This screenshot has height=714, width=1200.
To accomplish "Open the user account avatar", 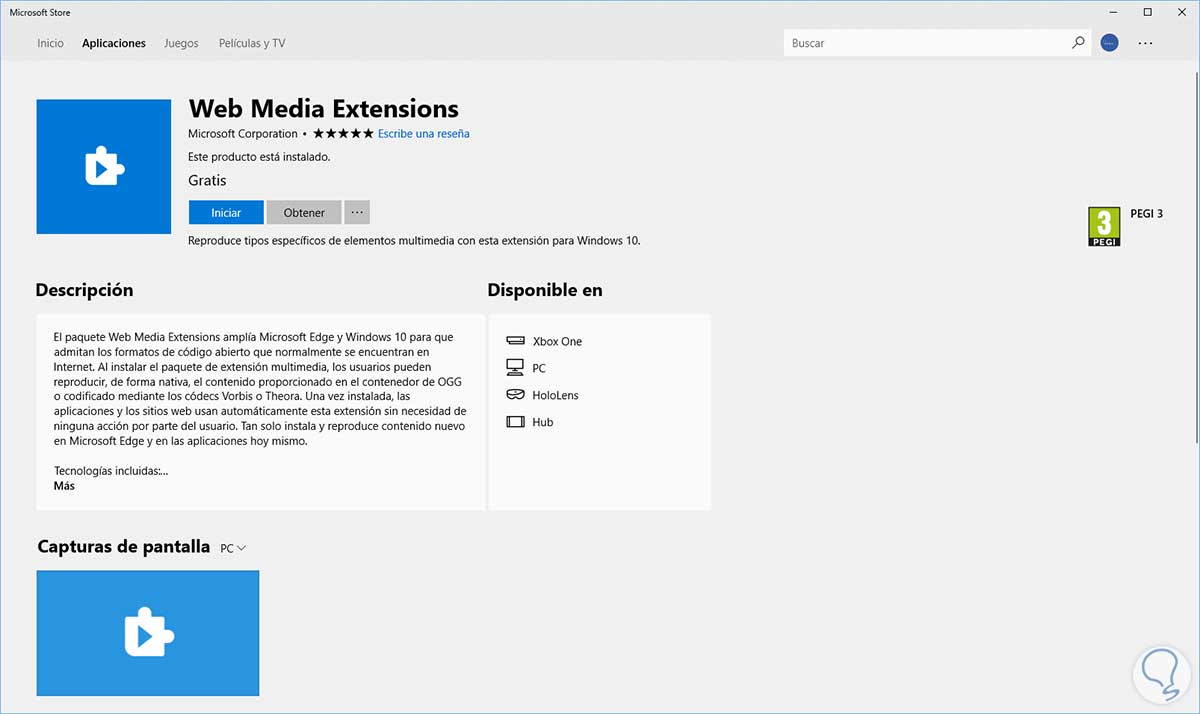I will [x=1109, y=43].
